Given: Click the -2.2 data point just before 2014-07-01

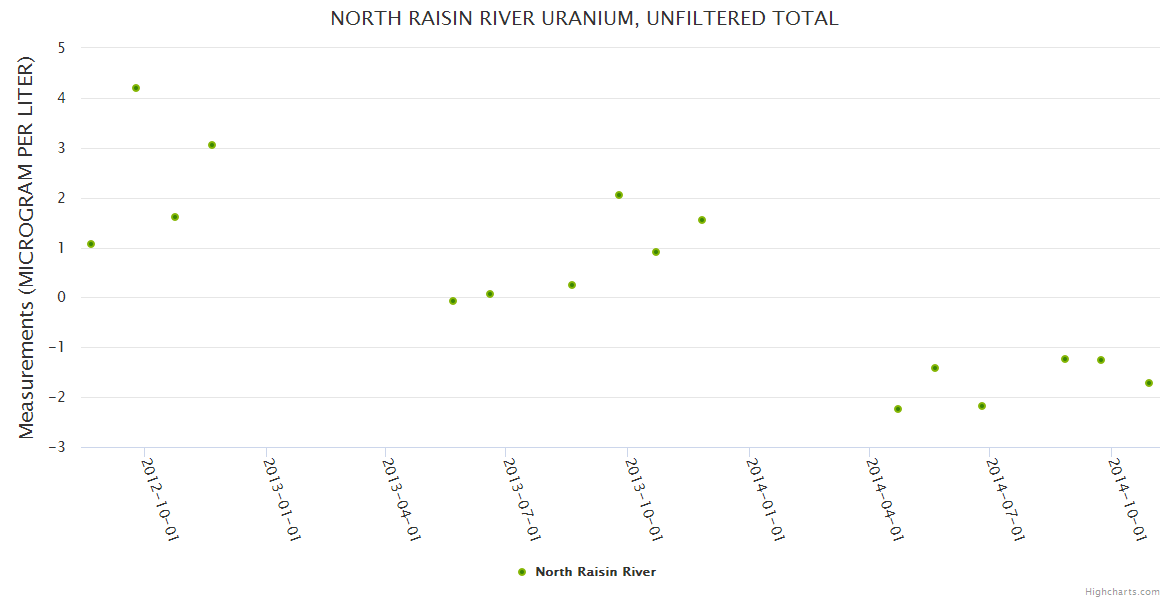Looking at the screenshot, I should [982, 406].
